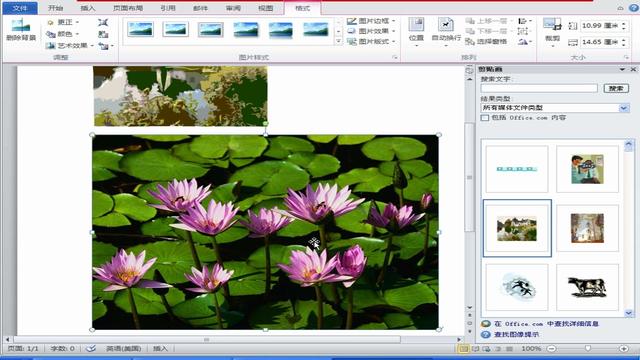Open the 图片版式 picture layout dropdown
Image resolution: width=640 pixels, height=360 pixels.
tap(371, 41)
